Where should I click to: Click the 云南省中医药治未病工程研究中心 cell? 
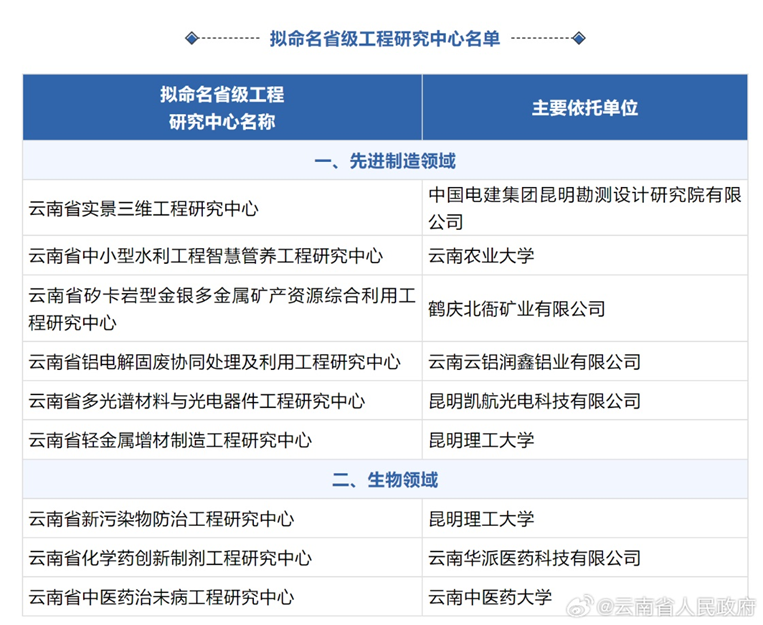pyautogui.click(x=161, y=597)
